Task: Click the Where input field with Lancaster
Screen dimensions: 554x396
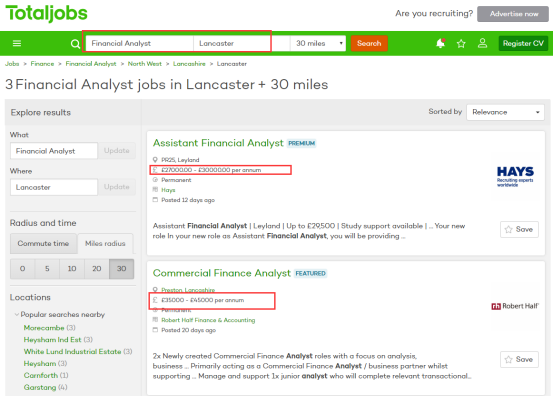Action: coord(54,187)
